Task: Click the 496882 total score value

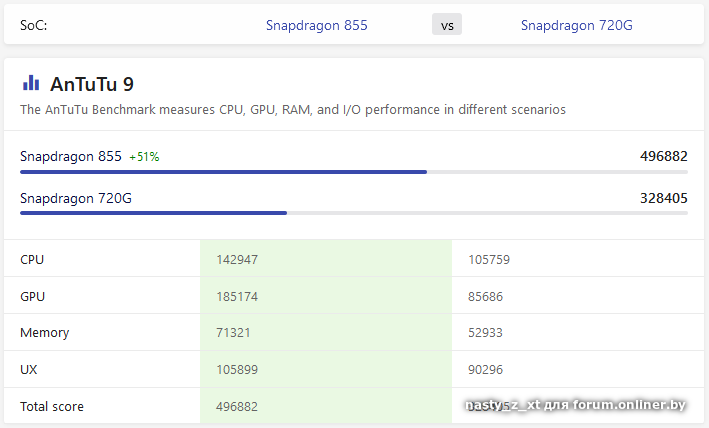Action: coord(663,156)
